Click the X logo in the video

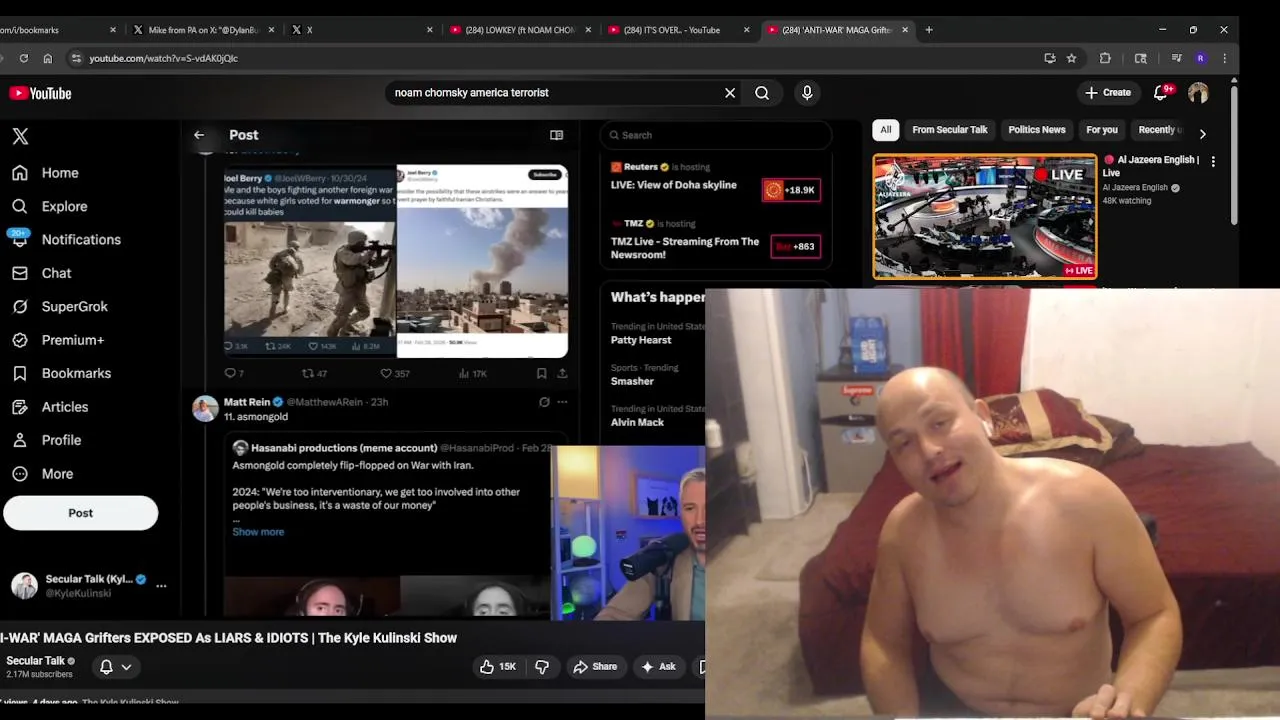pos(20,136)
